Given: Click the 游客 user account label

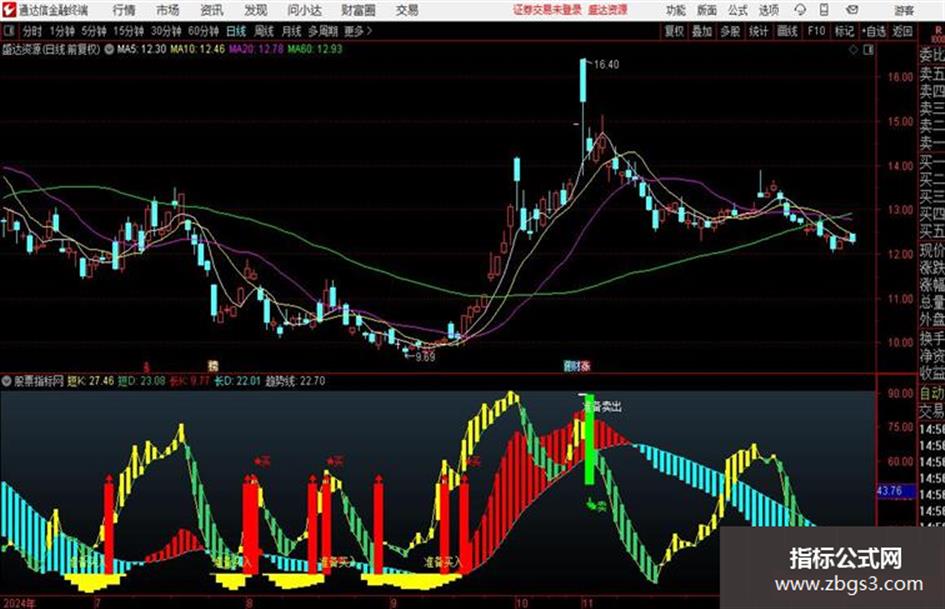Looking at the screenshot, I should point(903,10).
